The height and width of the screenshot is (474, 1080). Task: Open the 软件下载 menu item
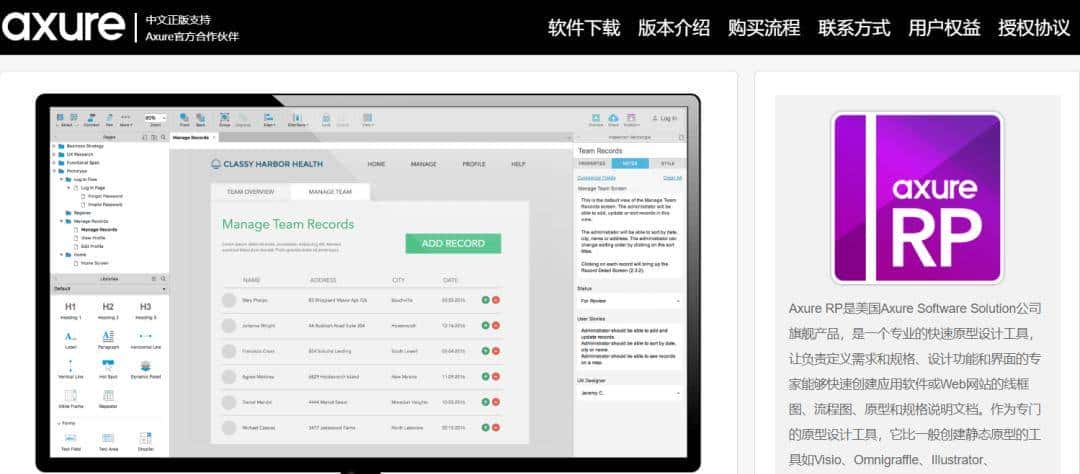(584, 28)
